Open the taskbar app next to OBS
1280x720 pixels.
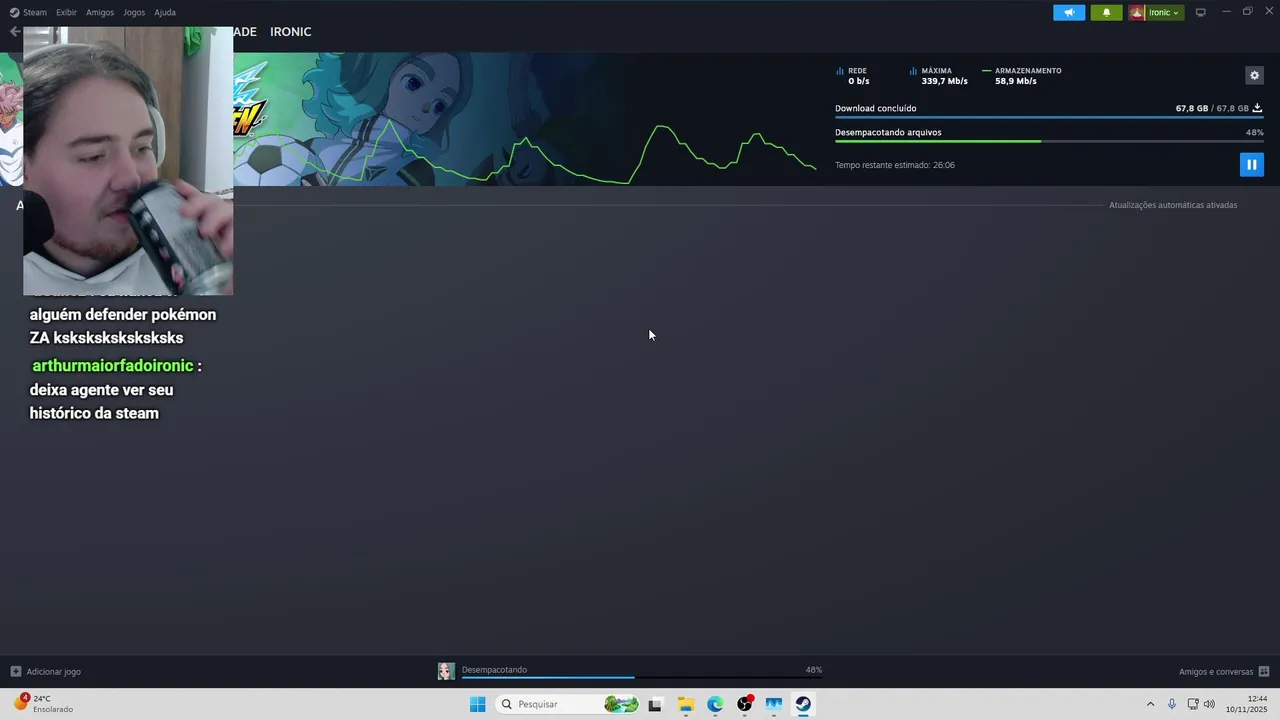coord(774,704)
